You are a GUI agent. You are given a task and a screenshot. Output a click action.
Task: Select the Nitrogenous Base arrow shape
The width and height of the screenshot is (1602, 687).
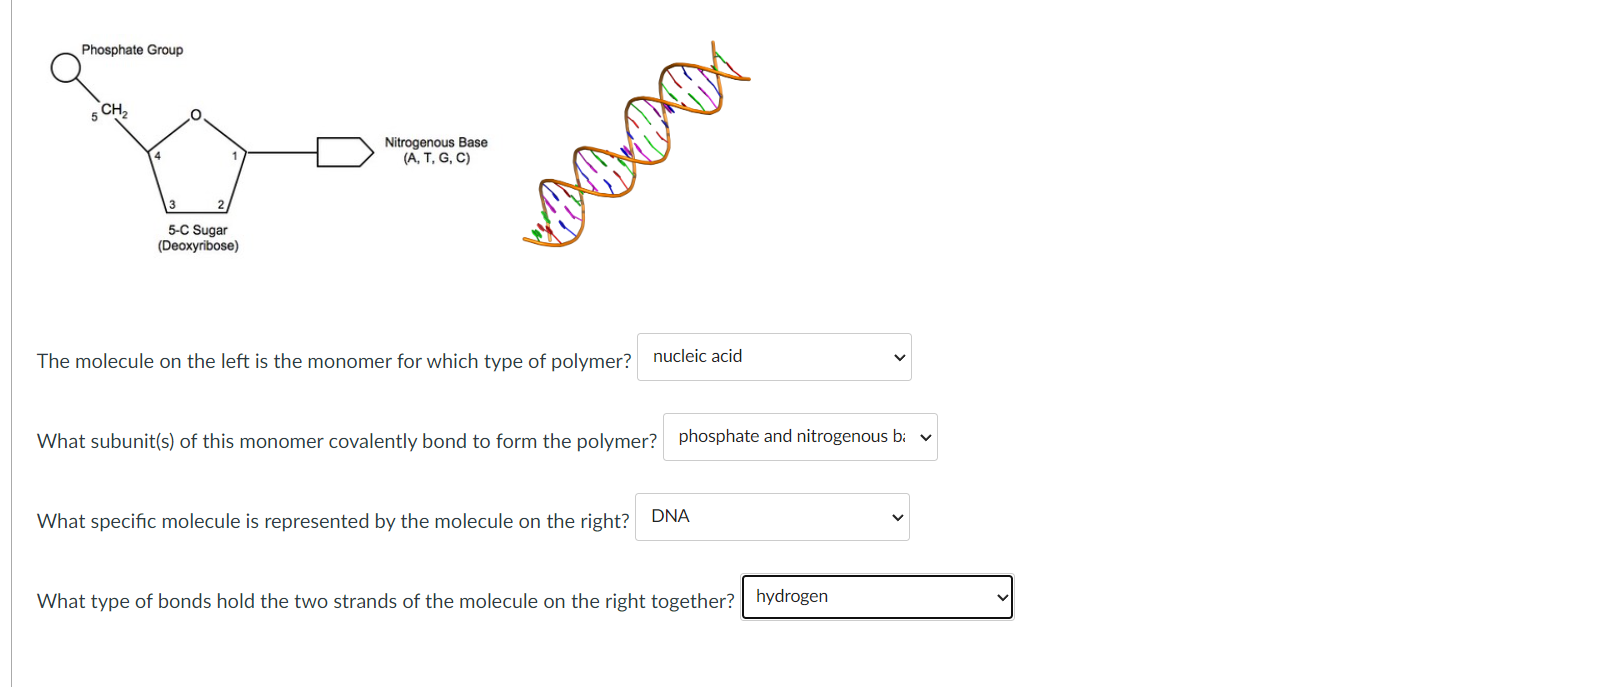tap(343, 153)
